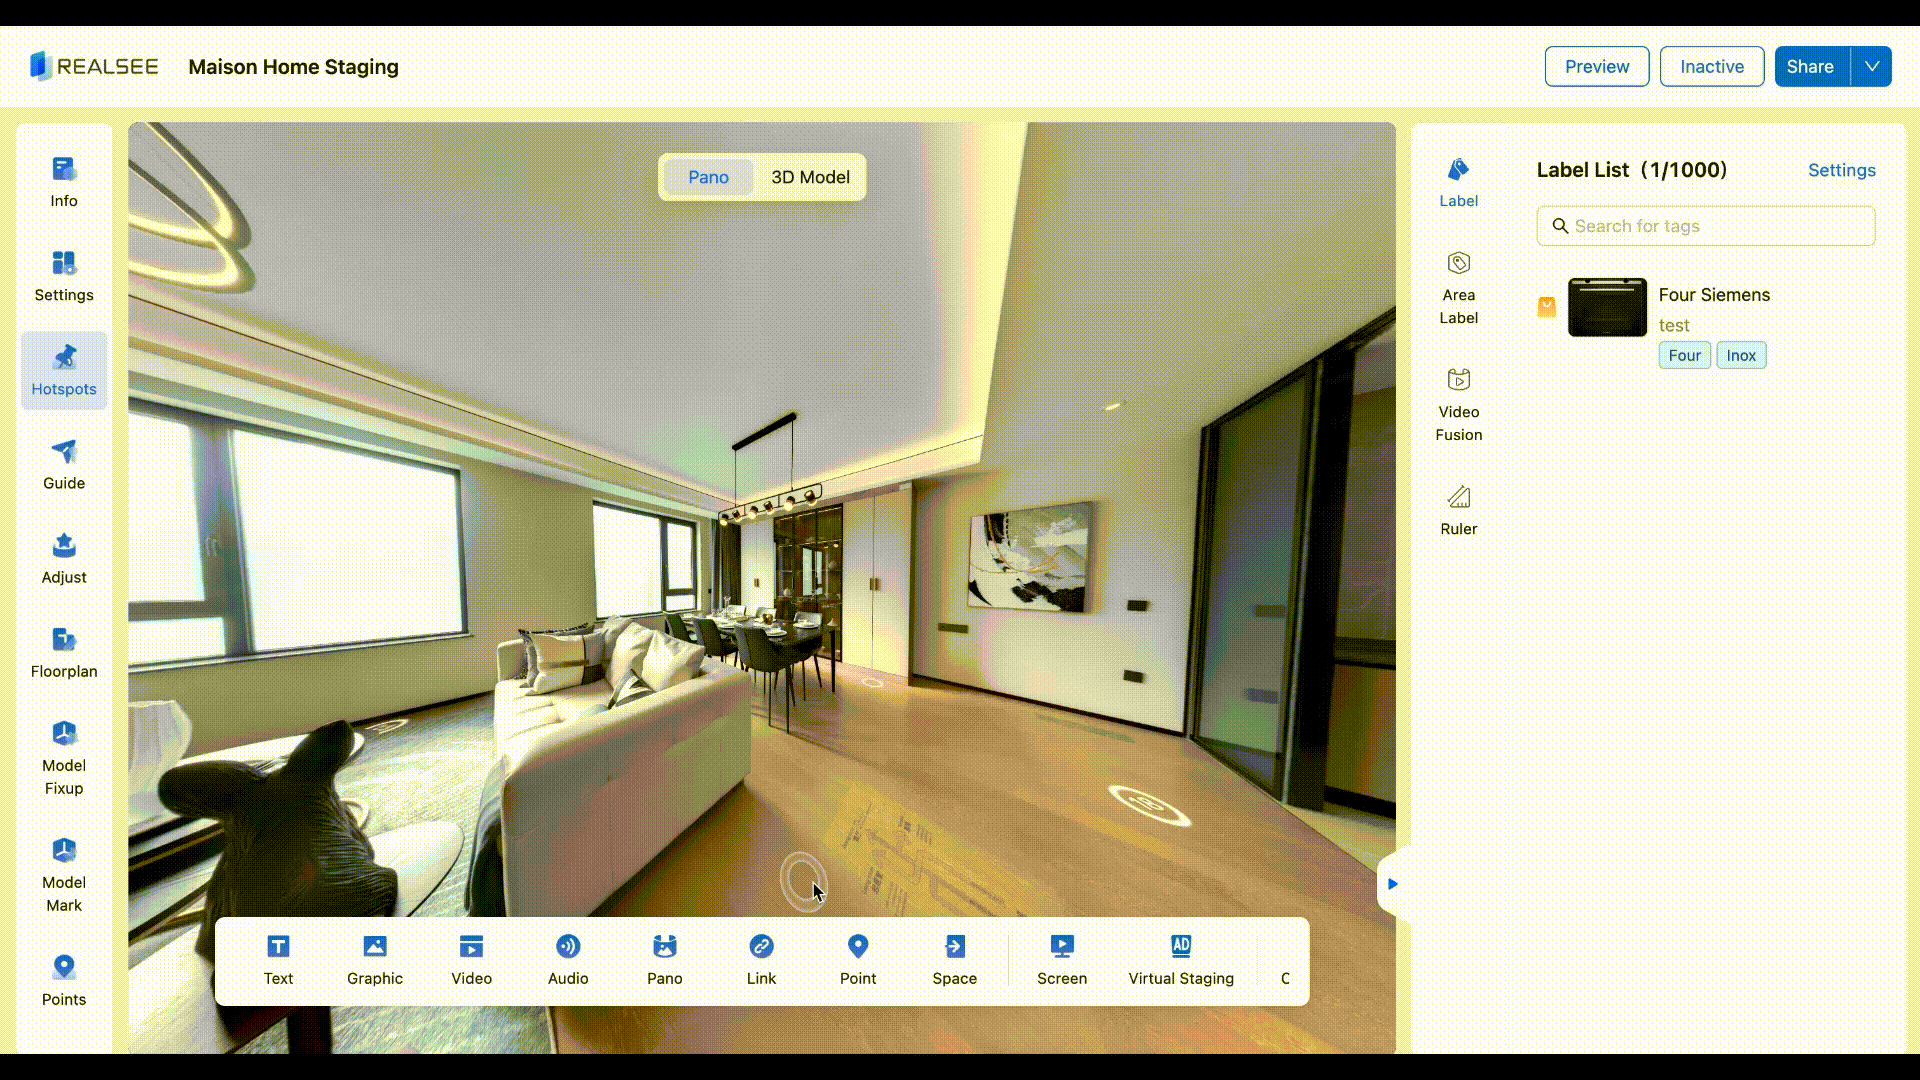Add a Space hotspot
The width and height of the screenshot is (1920, 1080).
click(954, 960)
